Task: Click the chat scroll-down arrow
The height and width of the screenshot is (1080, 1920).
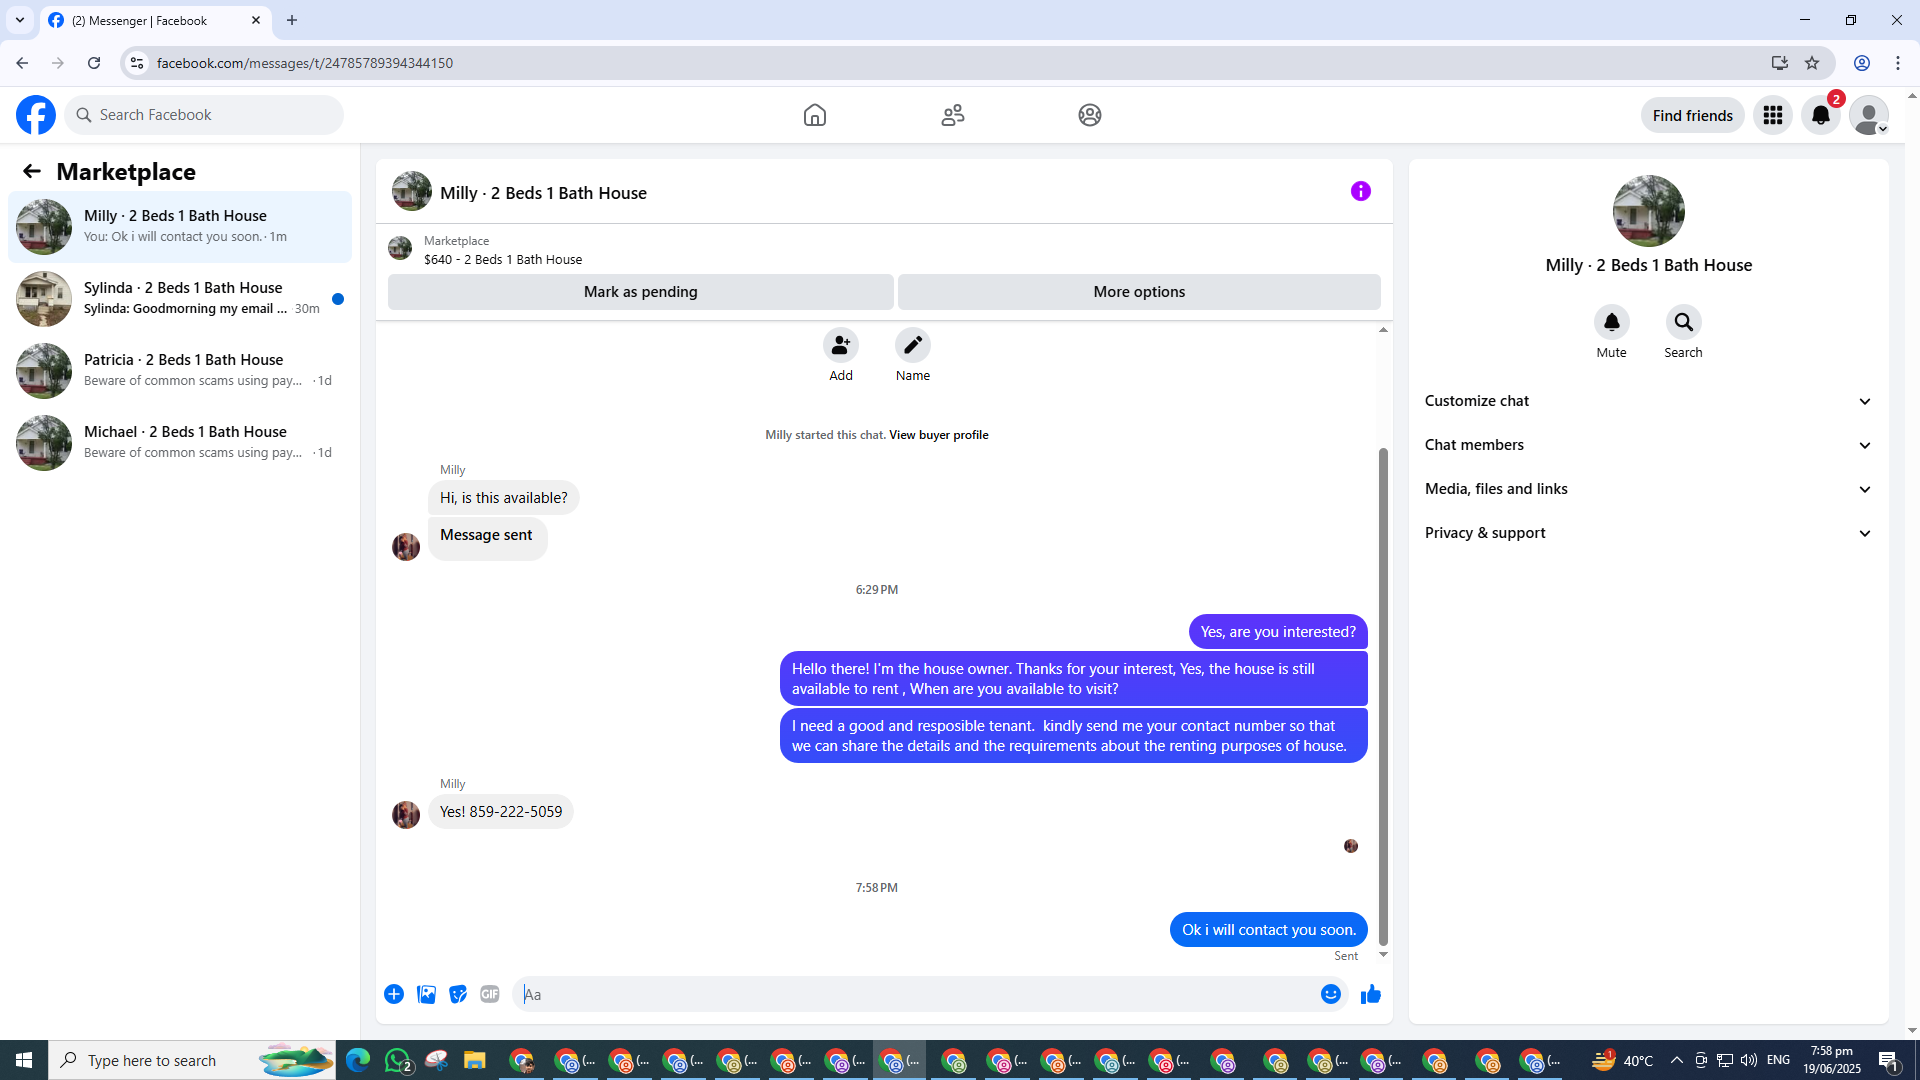Action: 1384,955
